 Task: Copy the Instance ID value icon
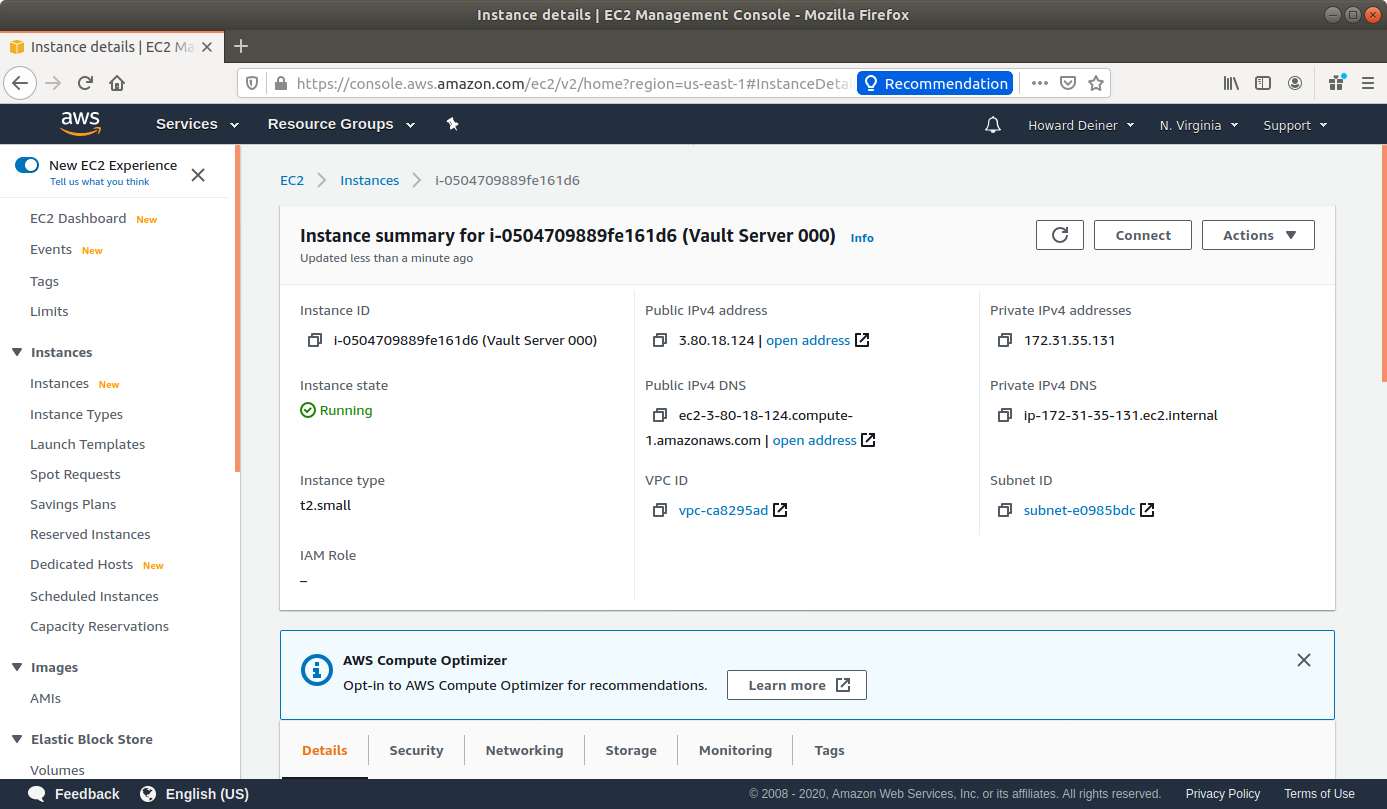click(315, 341)
